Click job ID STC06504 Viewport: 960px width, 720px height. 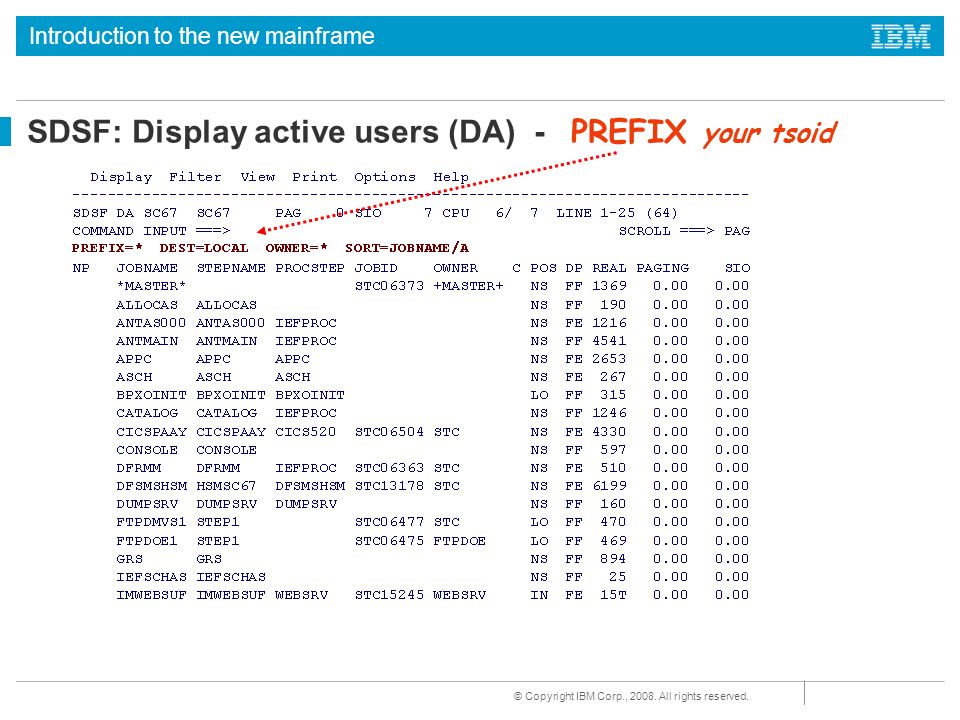point(389,432)
